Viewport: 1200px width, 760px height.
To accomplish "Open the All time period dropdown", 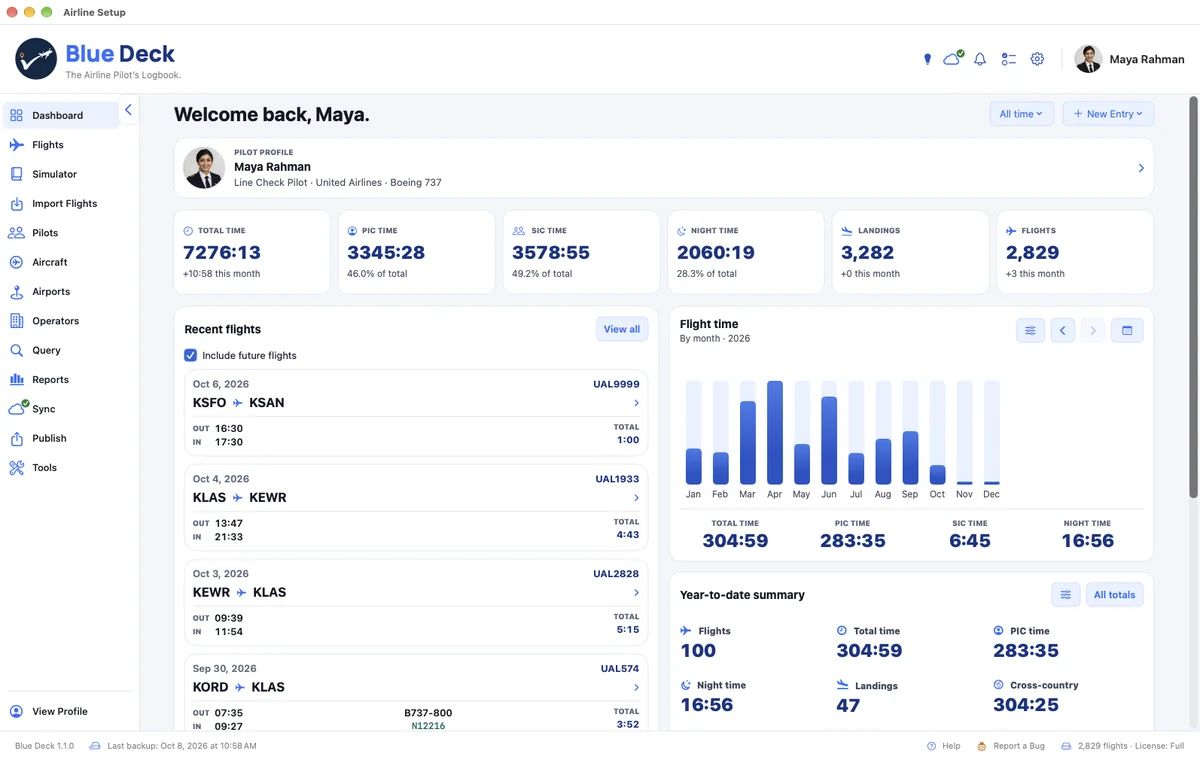I will click(1021, 114).
